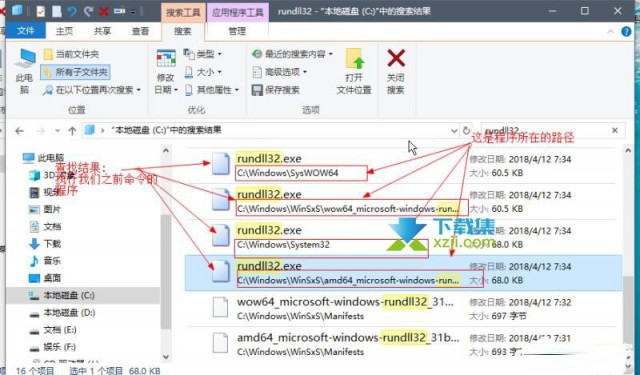
Task: Click the Back navigation arrow
Action: tap(19, 131)
